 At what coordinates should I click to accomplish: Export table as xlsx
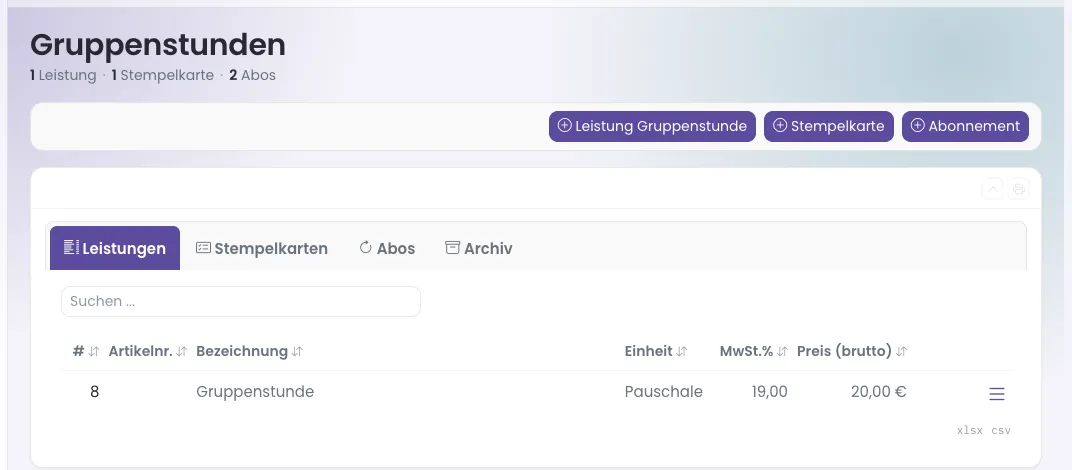(x=969, y=431)
